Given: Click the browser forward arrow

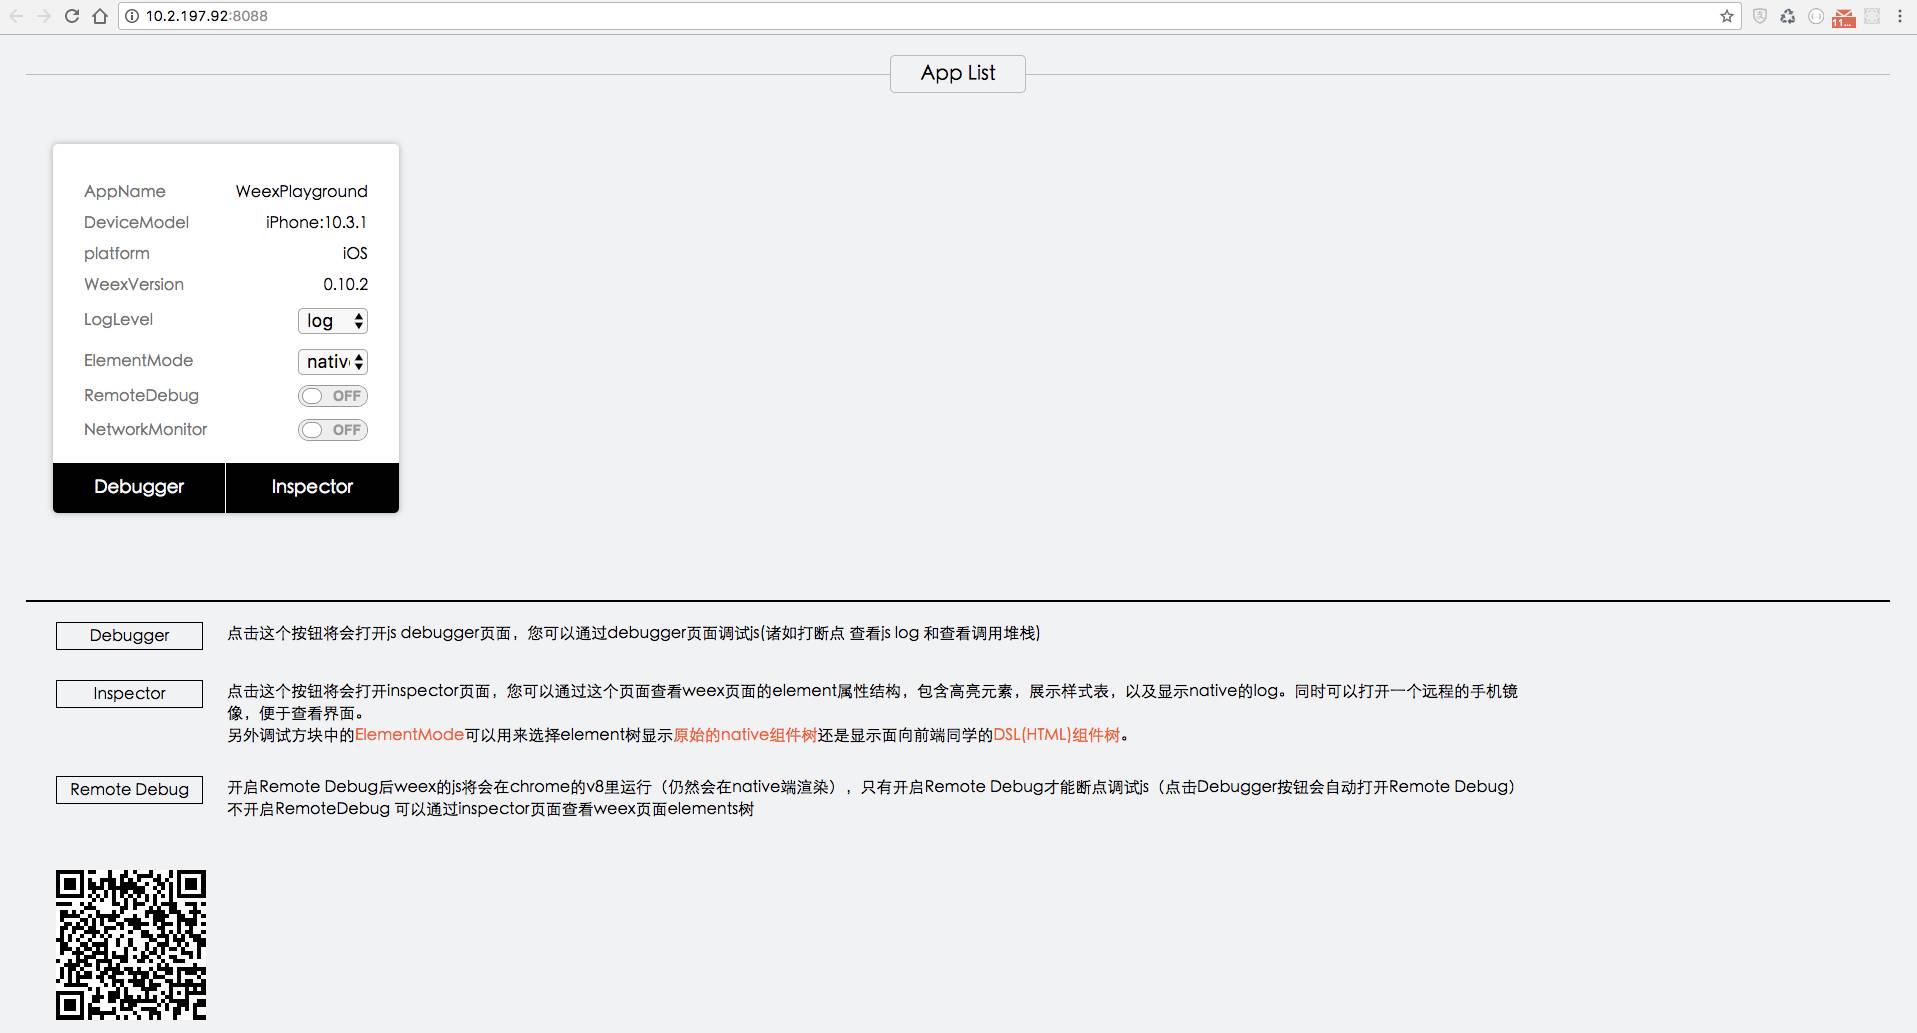Looking at the screenshot, I should tap(44, 16).
